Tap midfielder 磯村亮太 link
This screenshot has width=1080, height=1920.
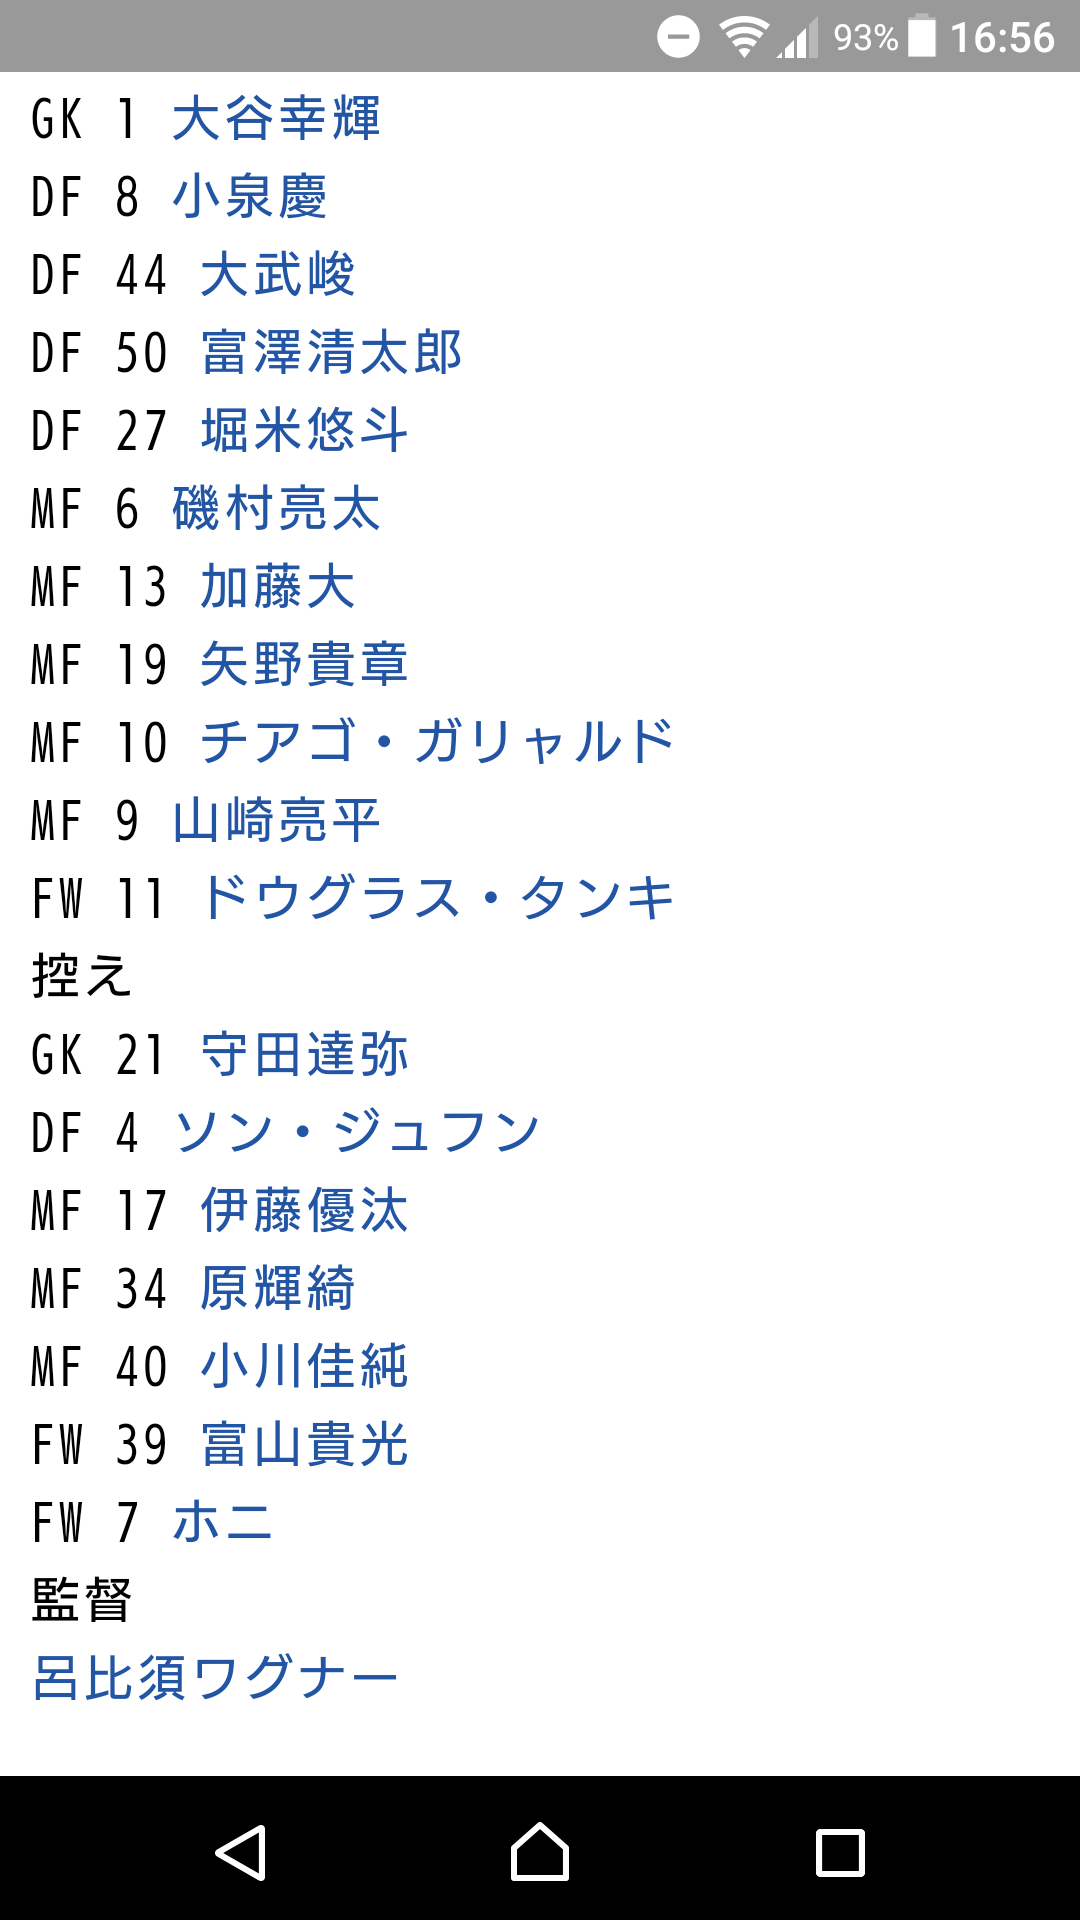coord(276,508)
